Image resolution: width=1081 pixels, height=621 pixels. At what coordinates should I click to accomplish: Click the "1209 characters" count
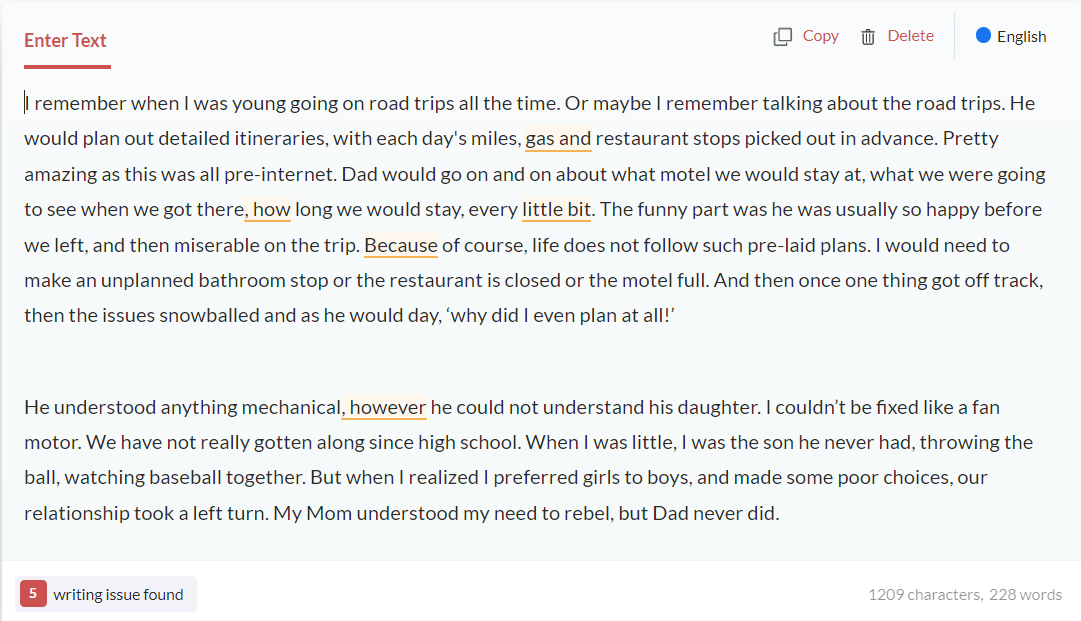(x=924, y=595)
